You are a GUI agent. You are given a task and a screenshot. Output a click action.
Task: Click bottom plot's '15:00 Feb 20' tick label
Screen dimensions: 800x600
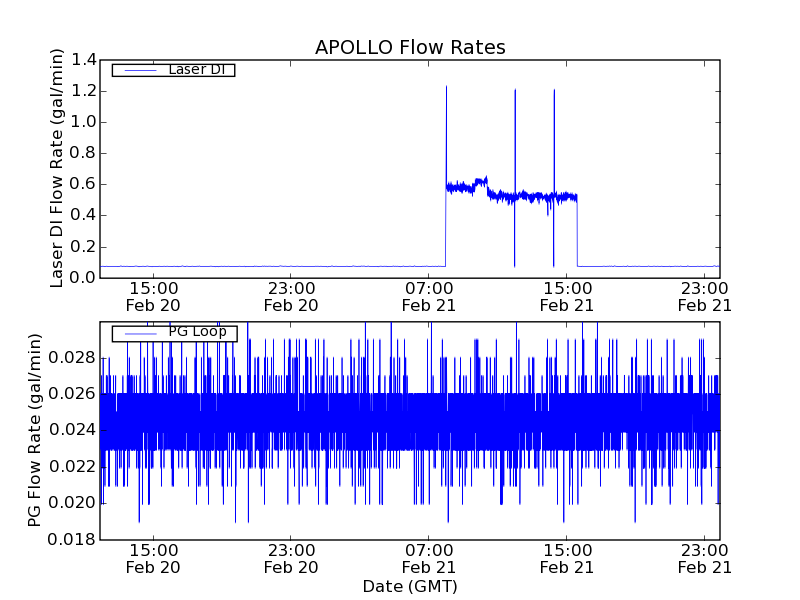[153, 559]
